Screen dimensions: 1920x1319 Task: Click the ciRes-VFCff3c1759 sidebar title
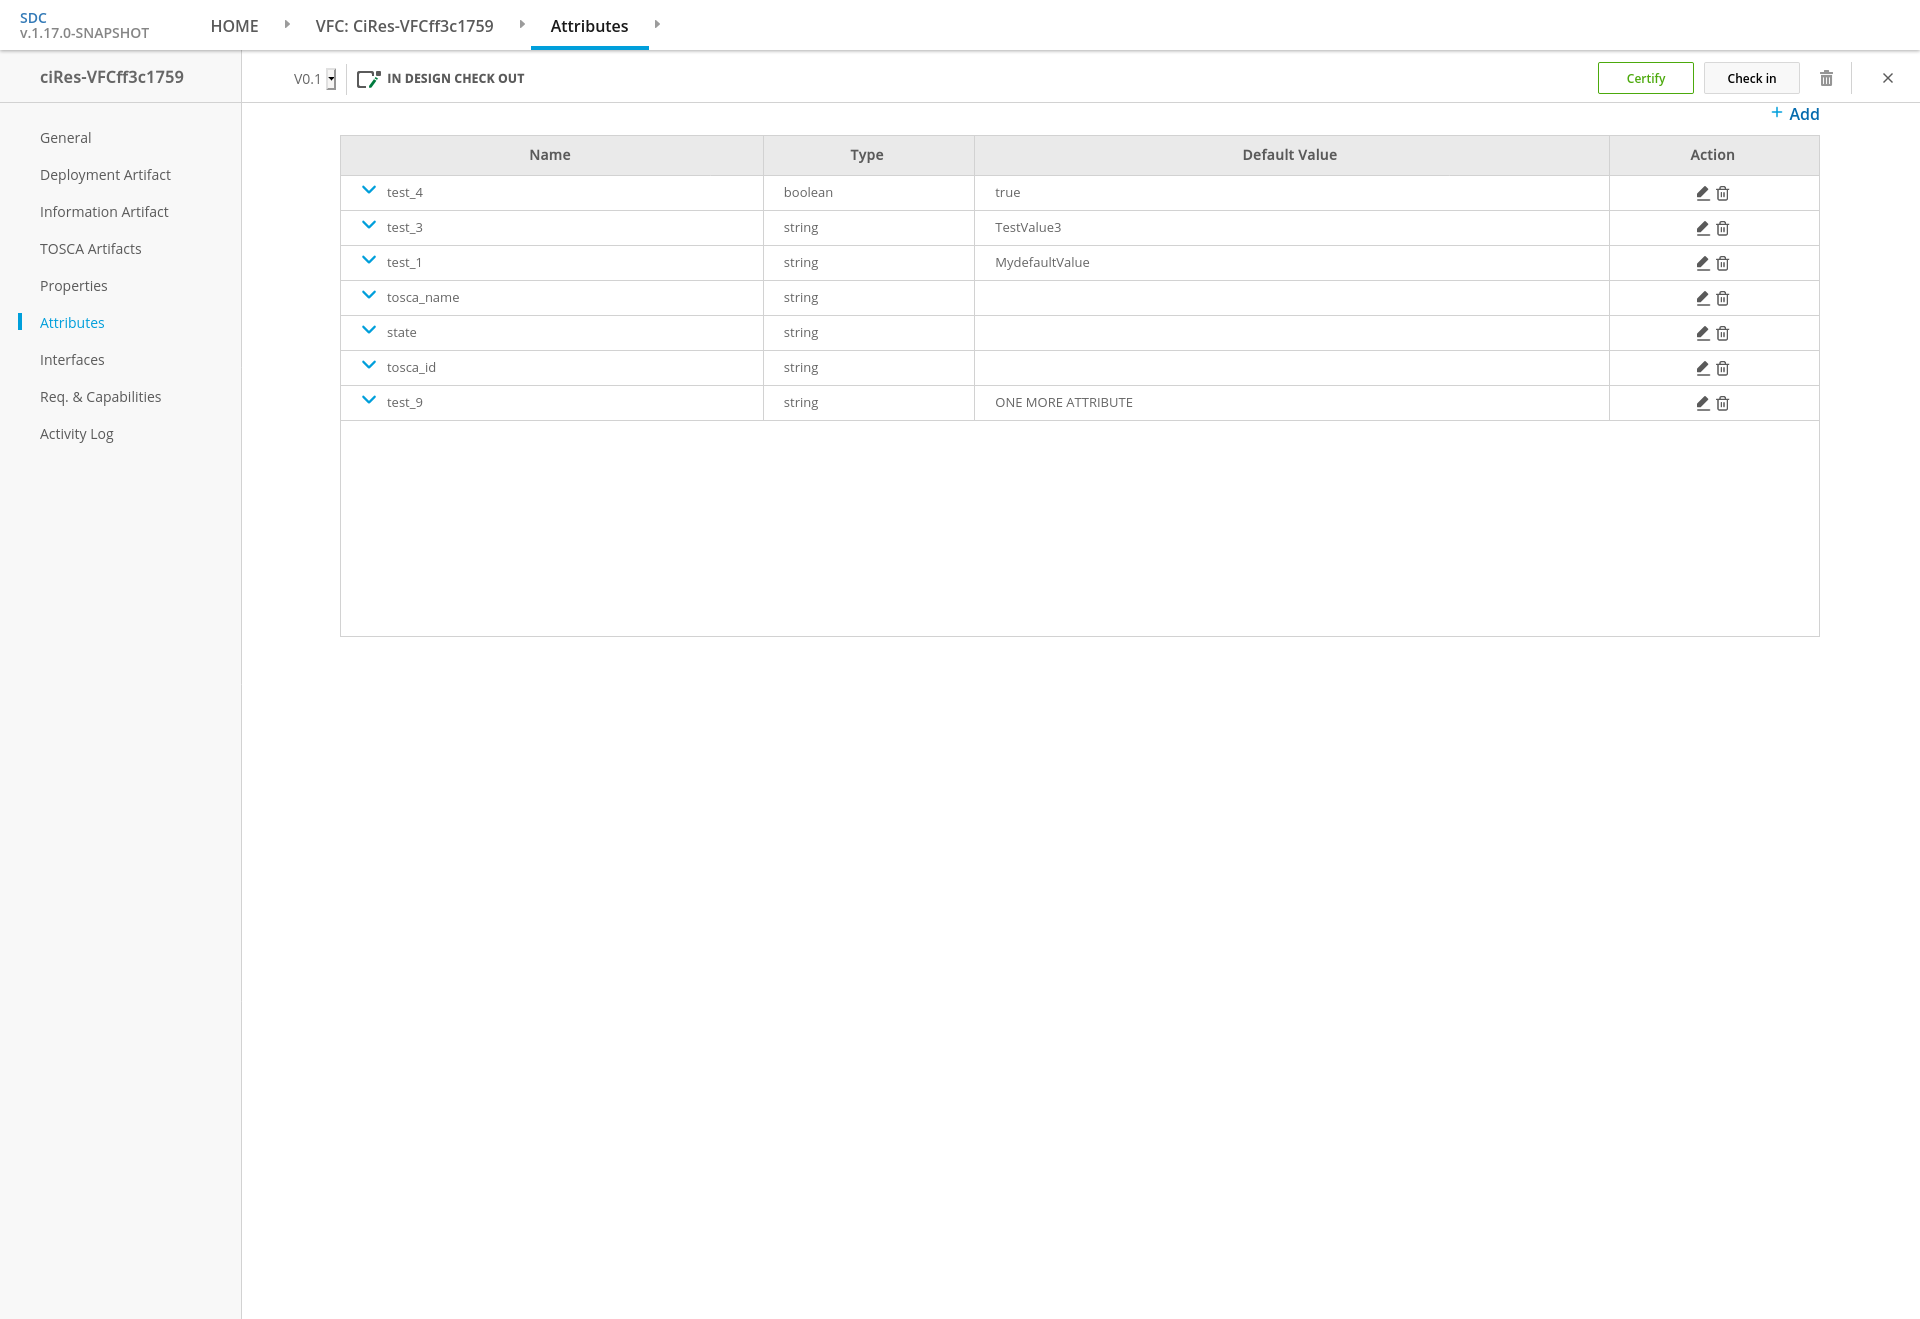pyautogui.click(x=112, y=77)
